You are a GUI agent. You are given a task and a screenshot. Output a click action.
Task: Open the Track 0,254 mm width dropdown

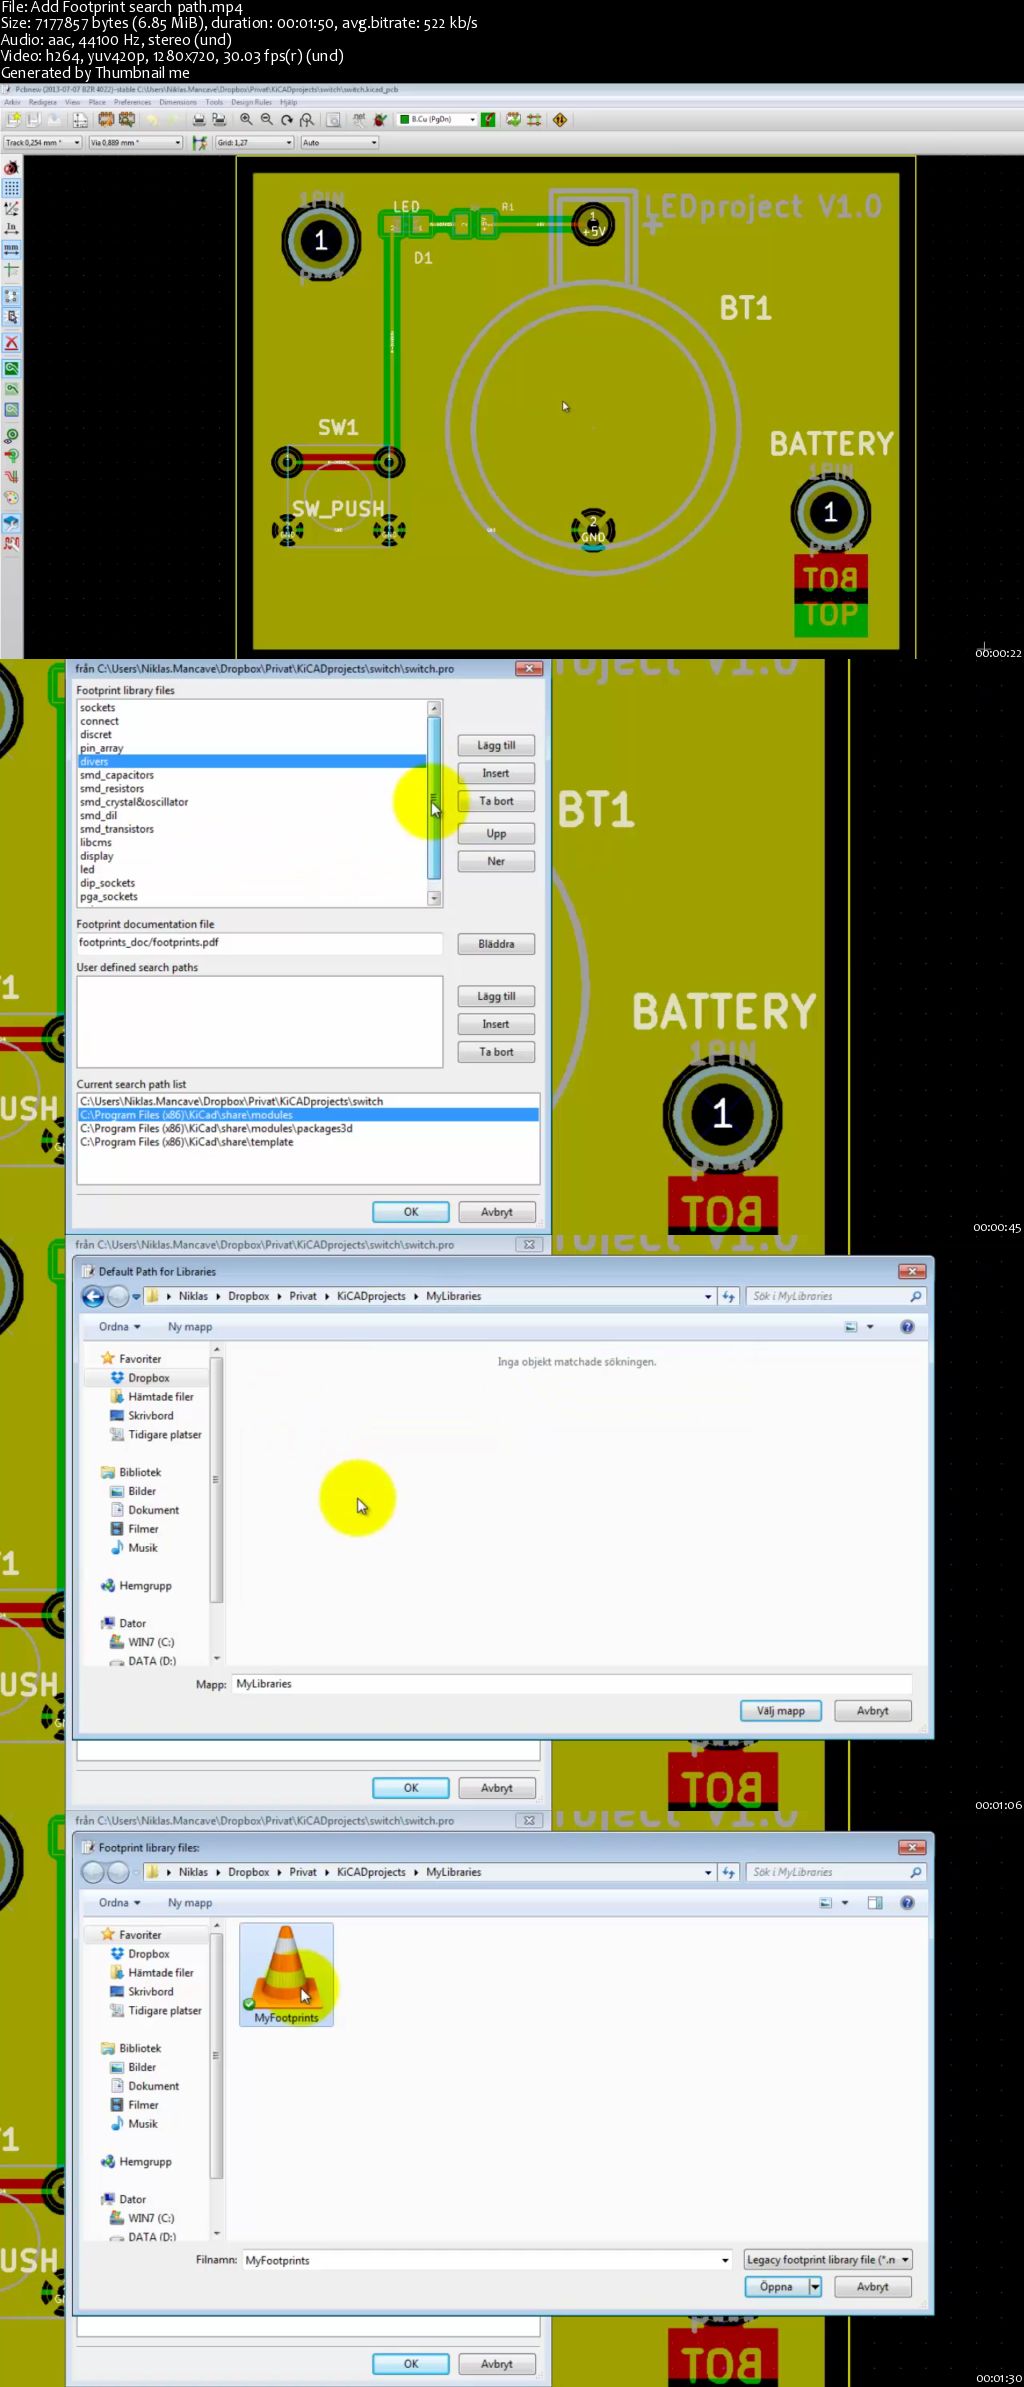43,143
